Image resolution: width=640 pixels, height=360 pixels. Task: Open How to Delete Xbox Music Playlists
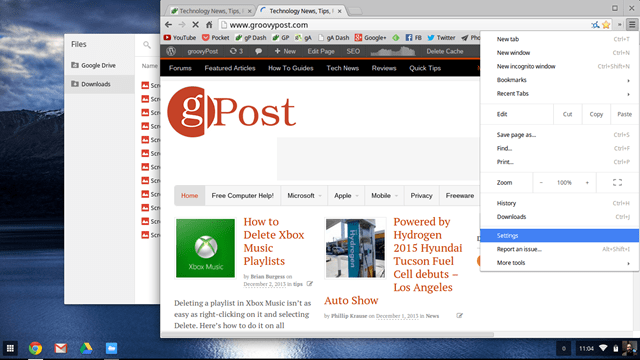274,241
